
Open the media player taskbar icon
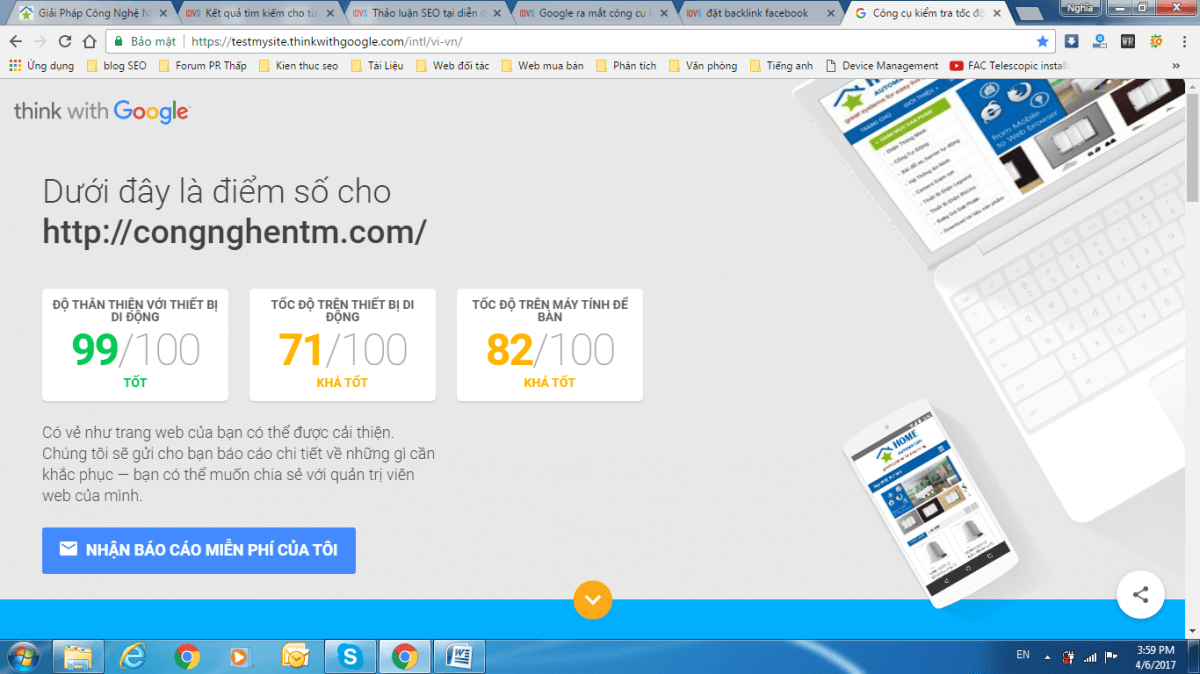[x=240, y=656]
